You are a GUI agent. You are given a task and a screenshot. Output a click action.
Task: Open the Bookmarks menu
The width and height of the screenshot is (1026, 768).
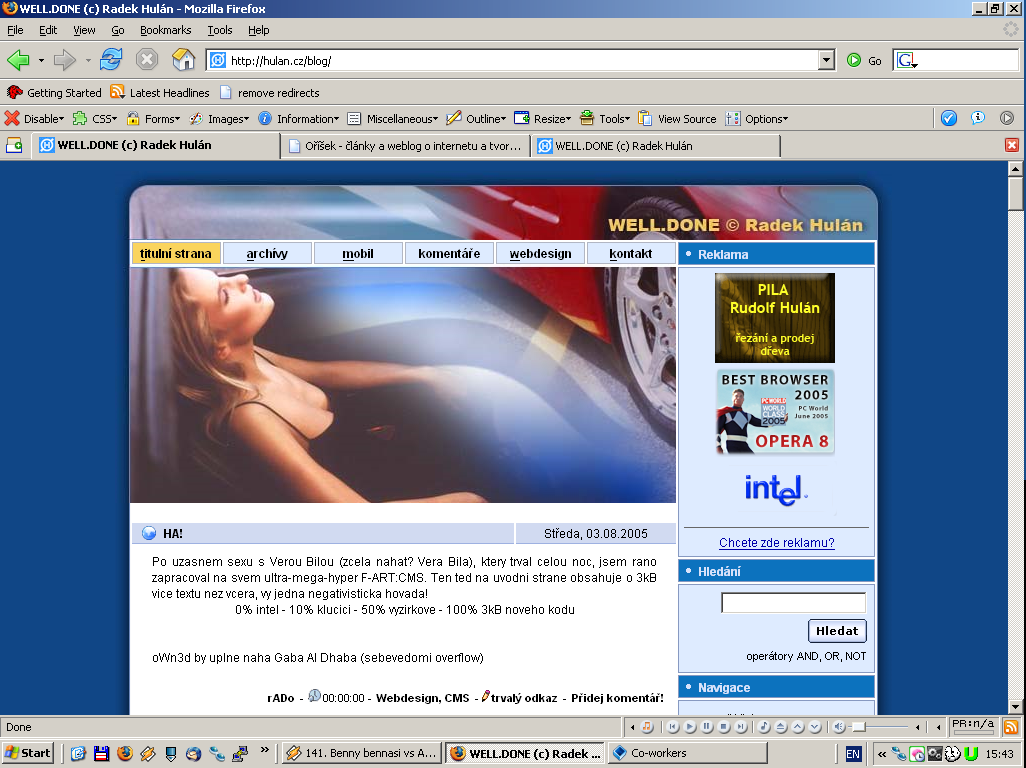click(x=165, y=31)
